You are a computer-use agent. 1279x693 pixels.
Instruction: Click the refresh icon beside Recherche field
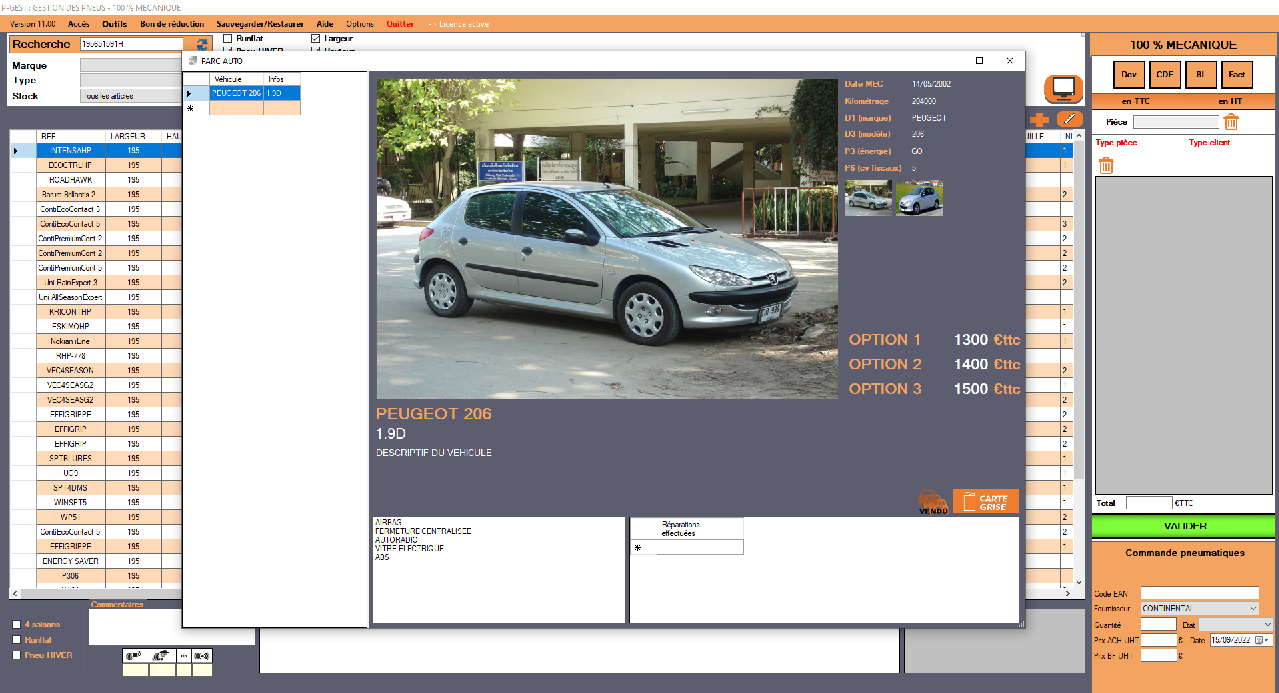click(203, 44)
